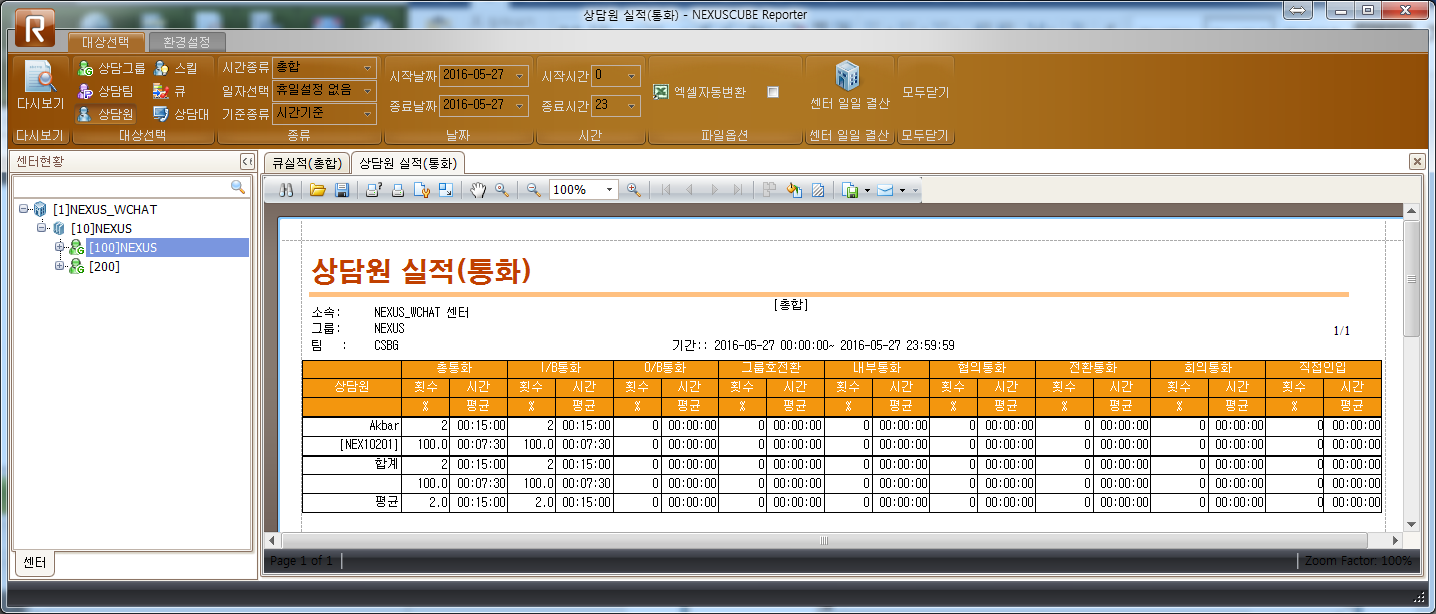Screen dimensions: 1436x614
Task: Go to the next page
Action: [x=714, y=190]
